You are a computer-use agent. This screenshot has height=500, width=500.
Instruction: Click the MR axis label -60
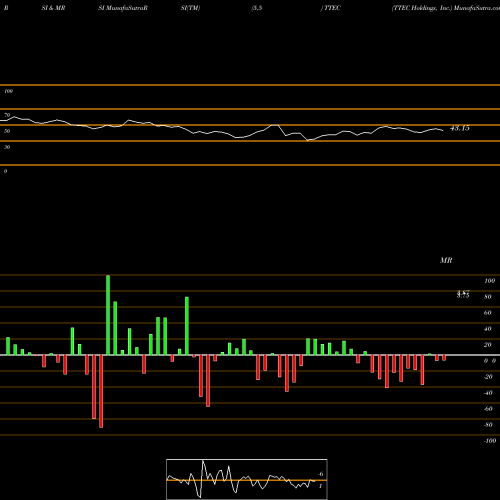click(488, 409)
